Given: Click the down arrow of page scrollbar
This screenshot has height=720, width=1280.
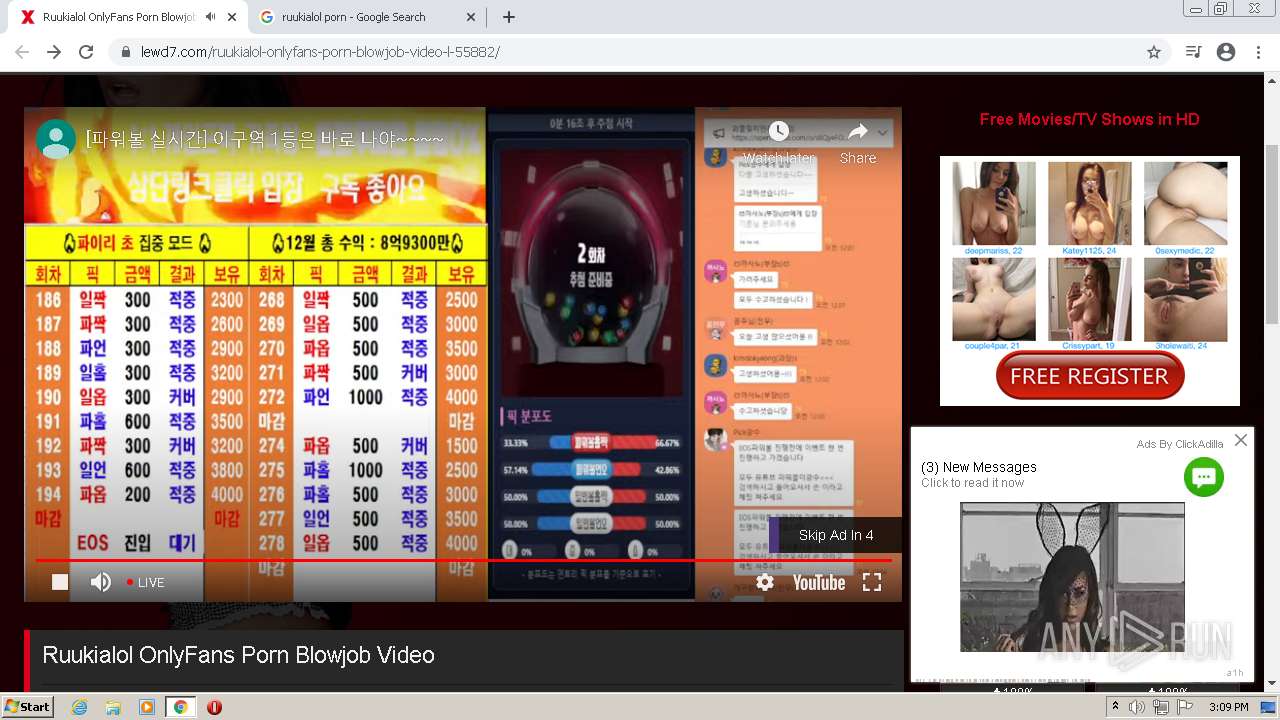Looking at the screenshot, I should click(x=1272, y=683).
